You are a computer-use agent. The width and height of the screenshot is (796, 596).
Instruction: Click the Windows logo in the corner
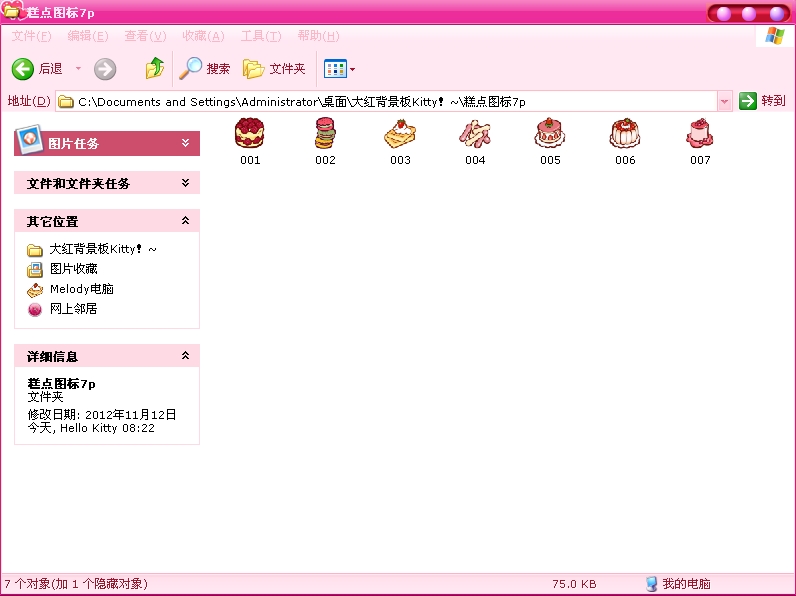point(775,36)
